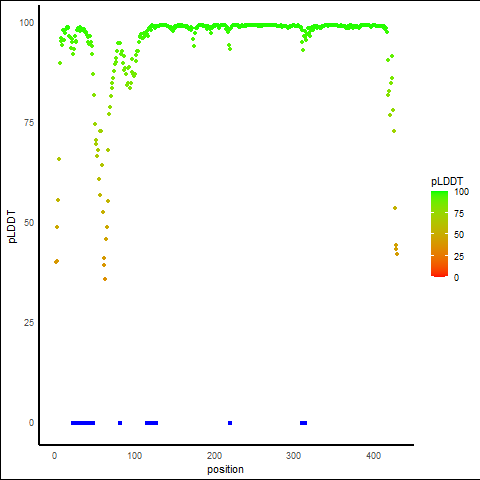Click the legend label 50

(459, 235)
